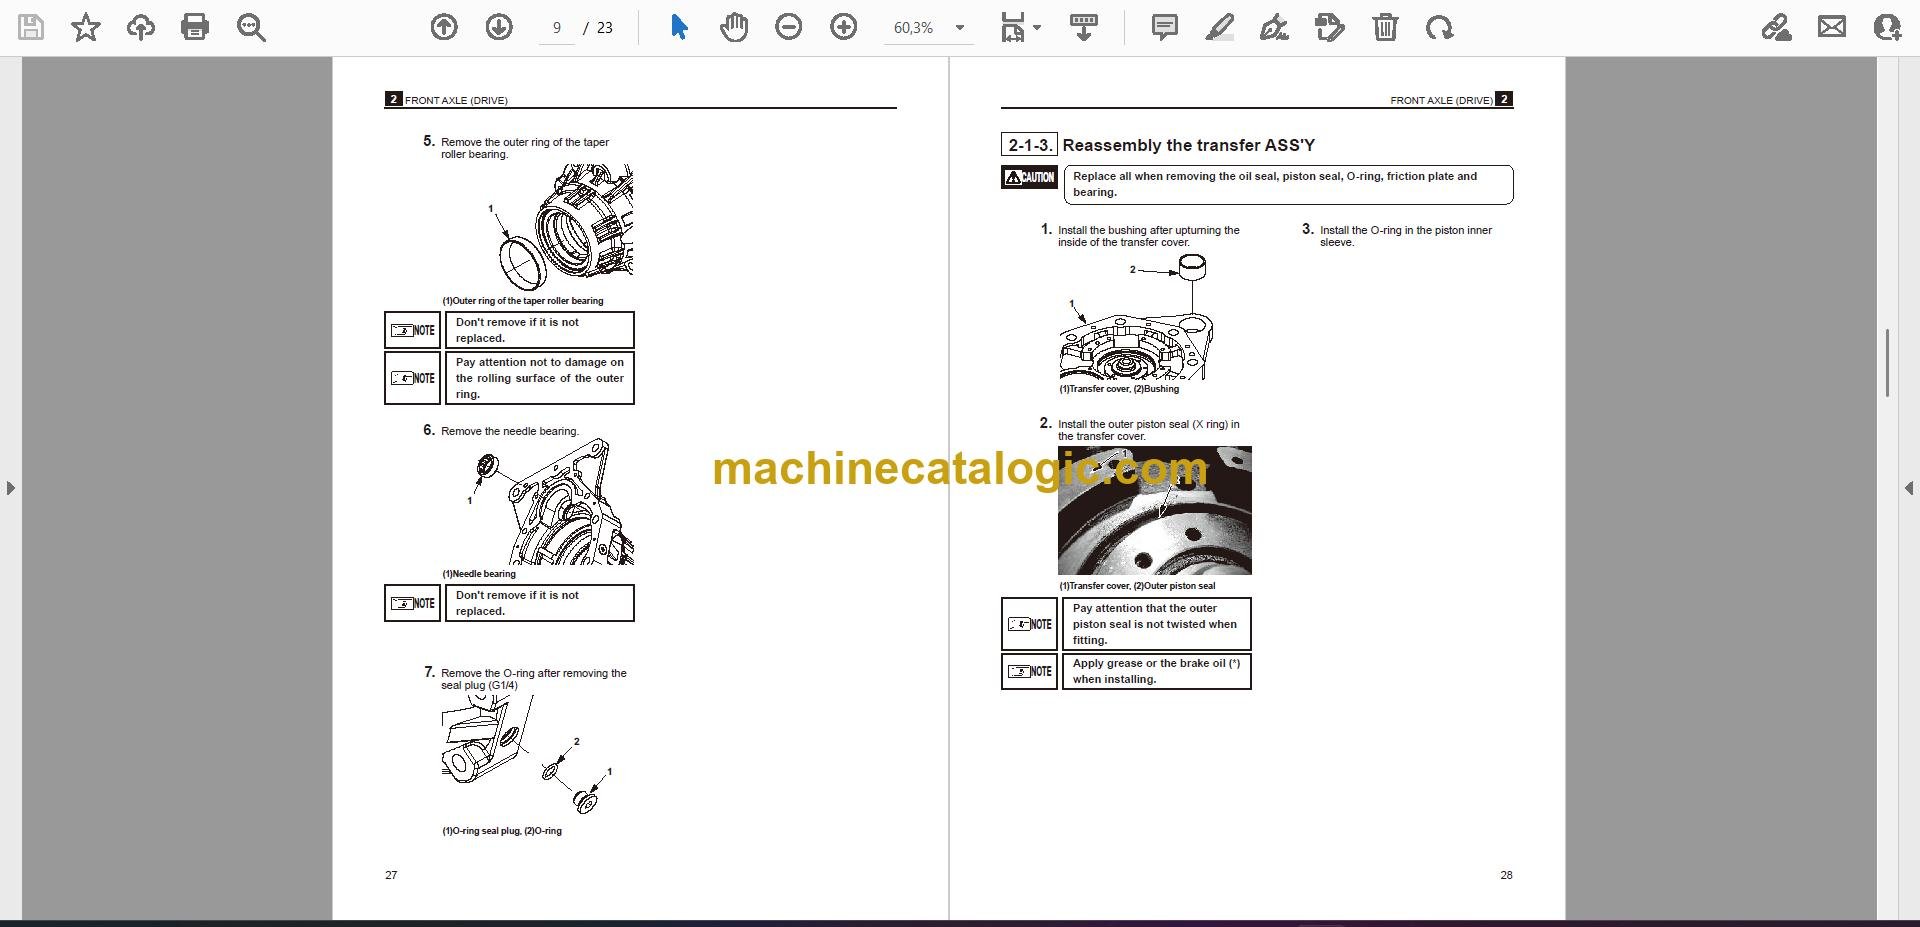Delete with the trash icon

[1385, 28]
